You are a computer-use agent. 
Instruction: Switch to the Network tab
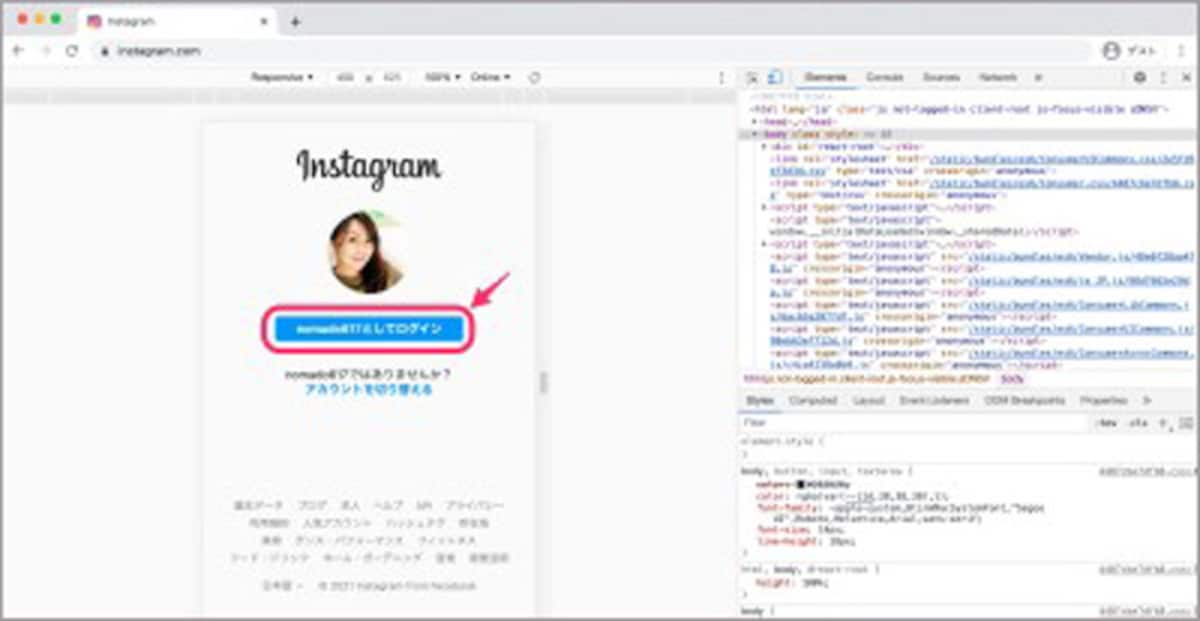click(997, 77)
